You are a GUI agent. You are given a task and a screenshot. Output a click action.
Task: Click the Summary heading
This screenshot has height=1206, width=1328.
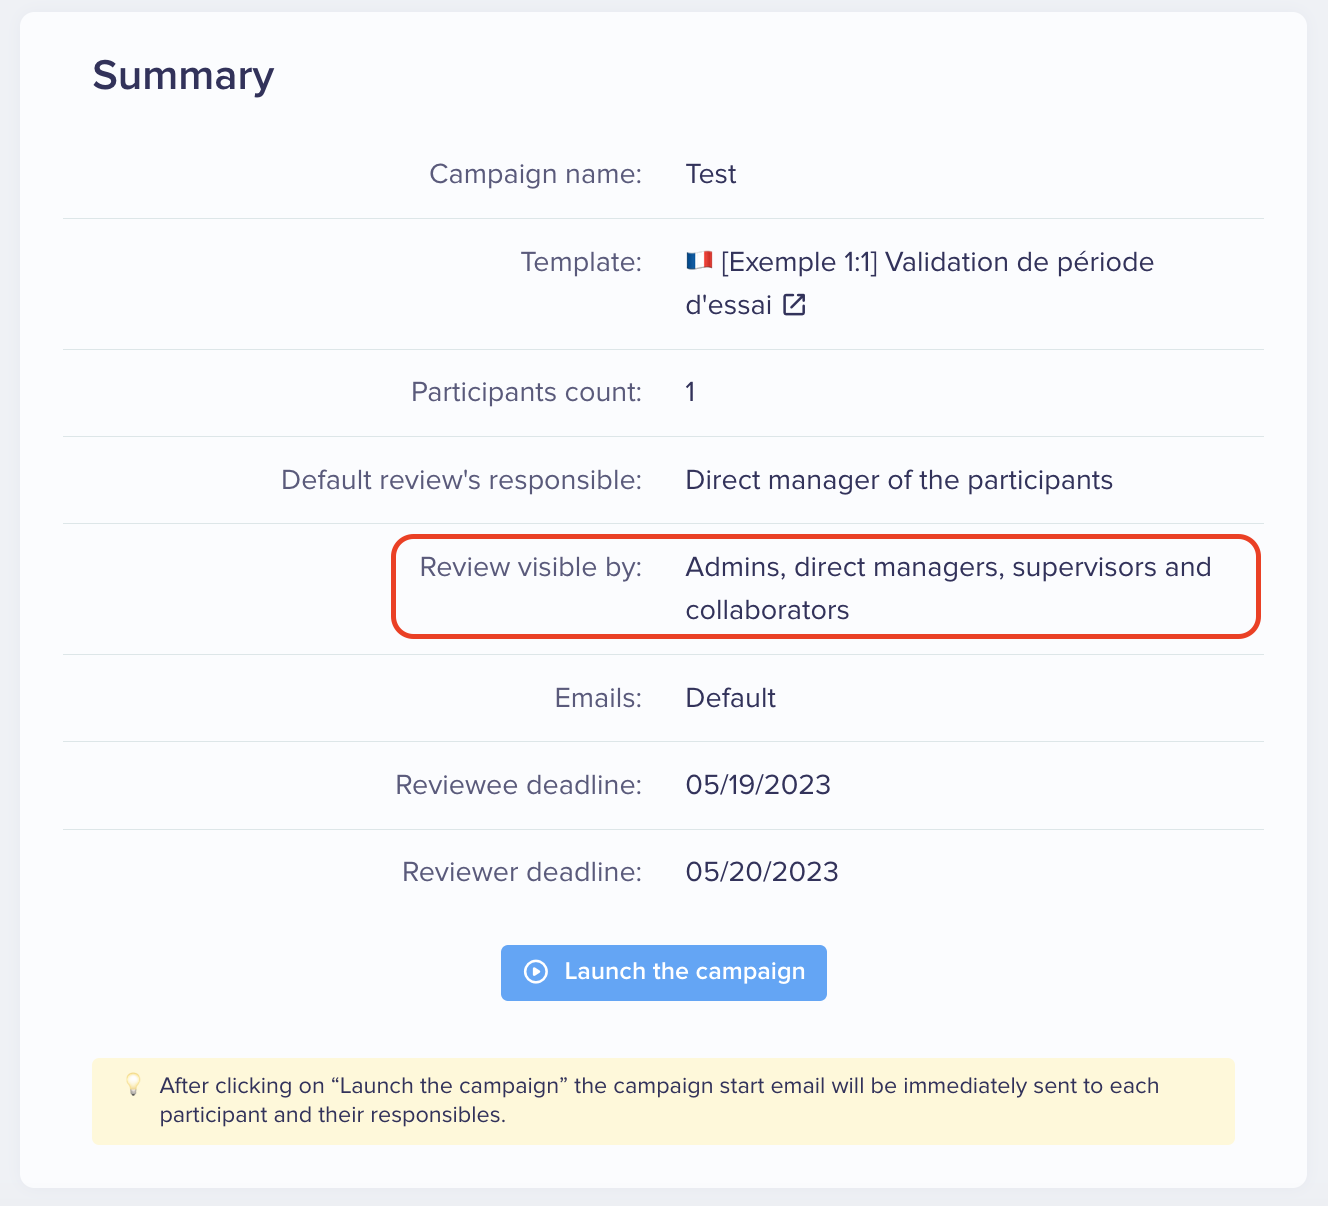[183, 76]
